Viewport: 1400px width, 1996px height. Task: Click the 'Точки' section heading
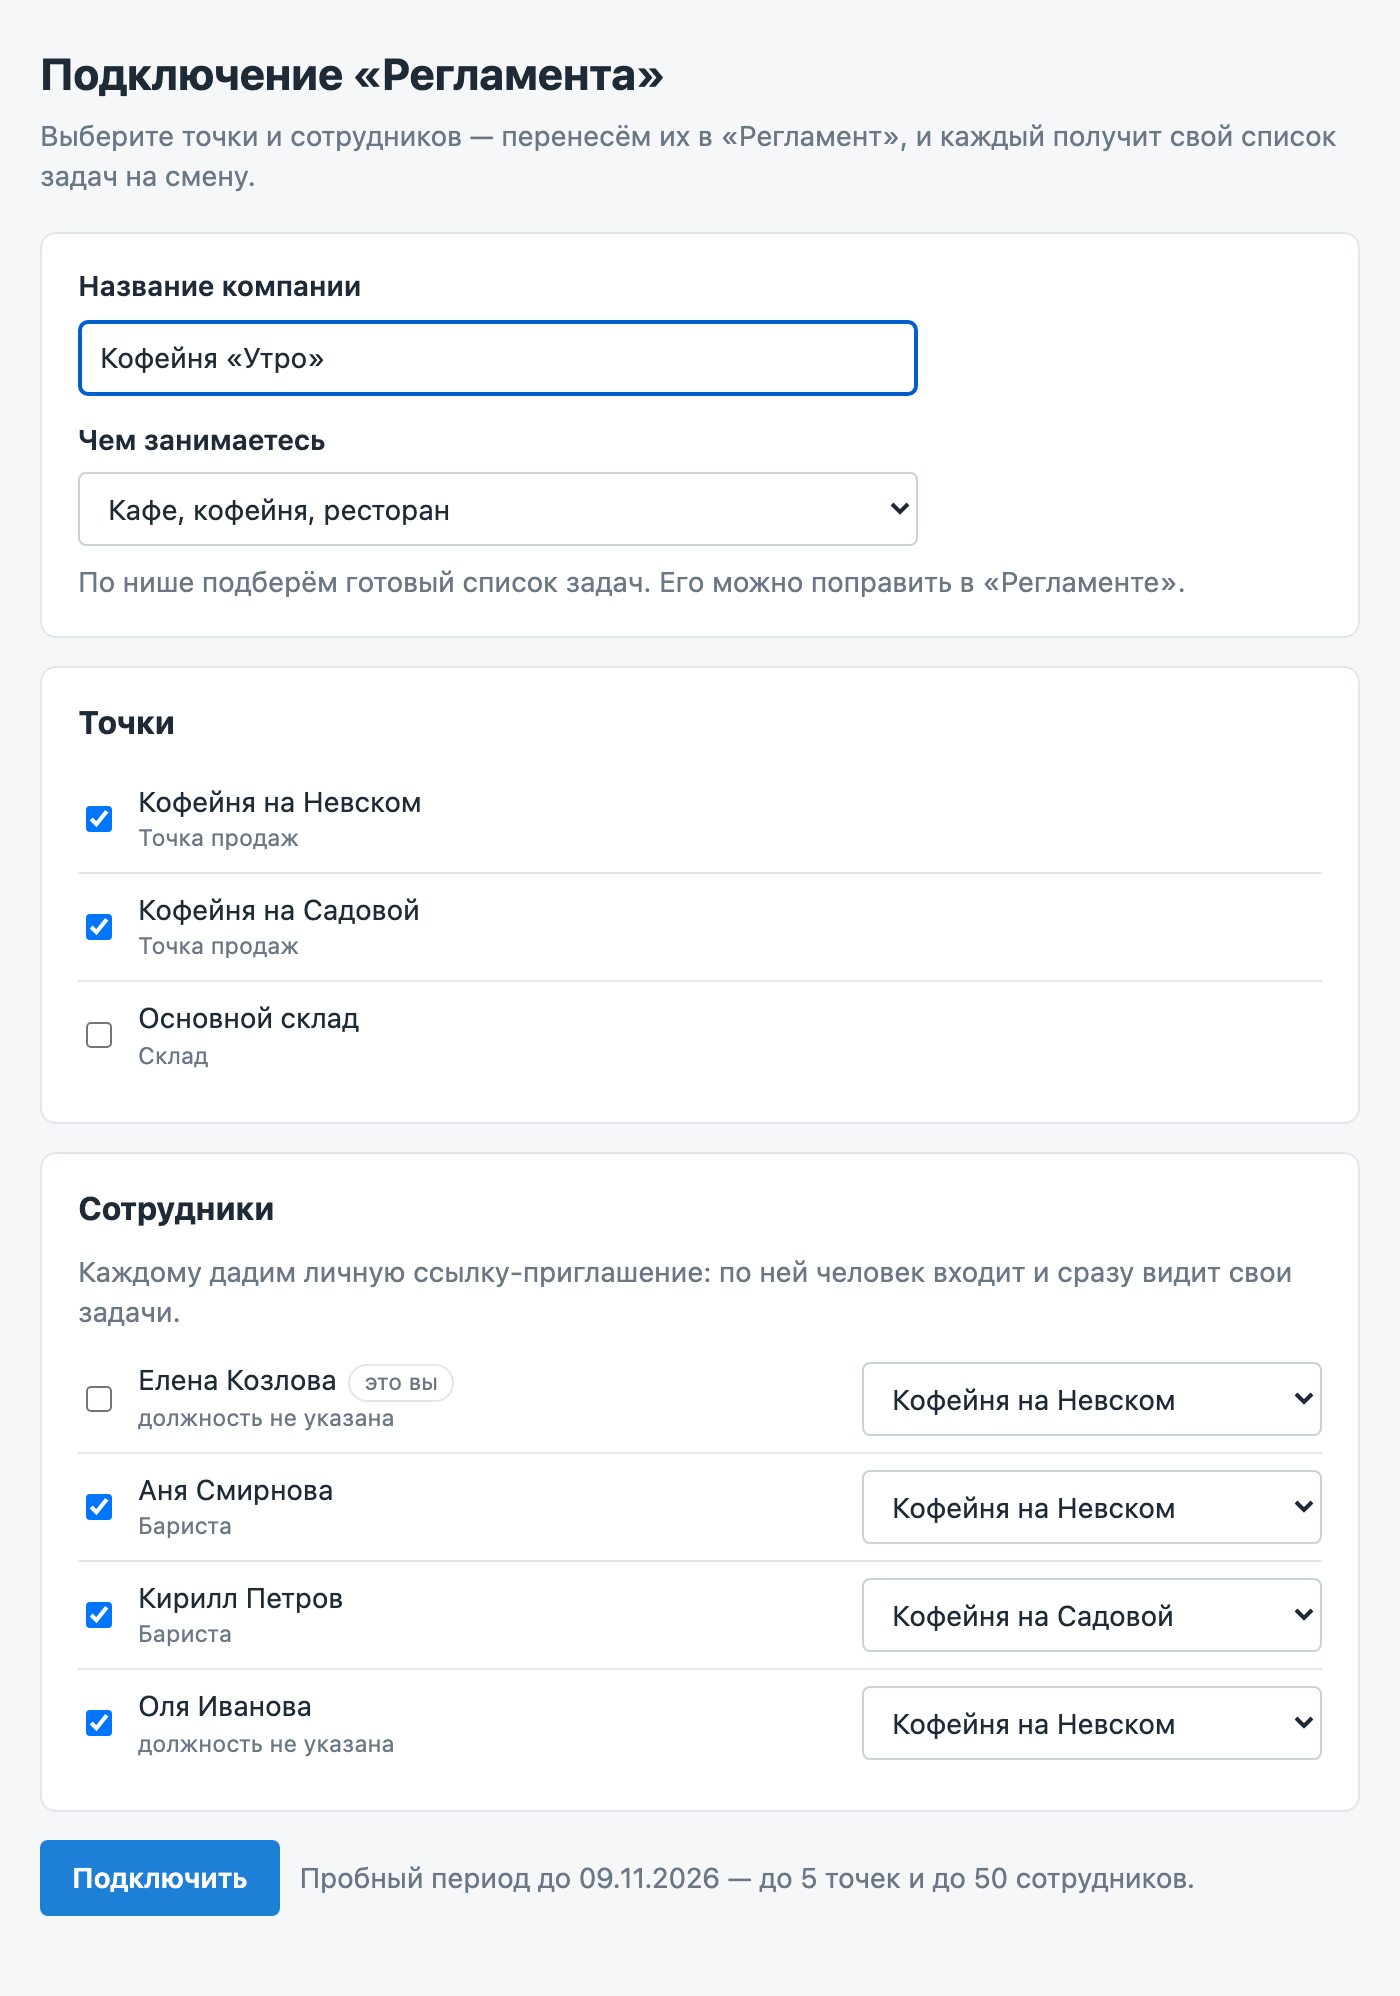pos(127,723)
